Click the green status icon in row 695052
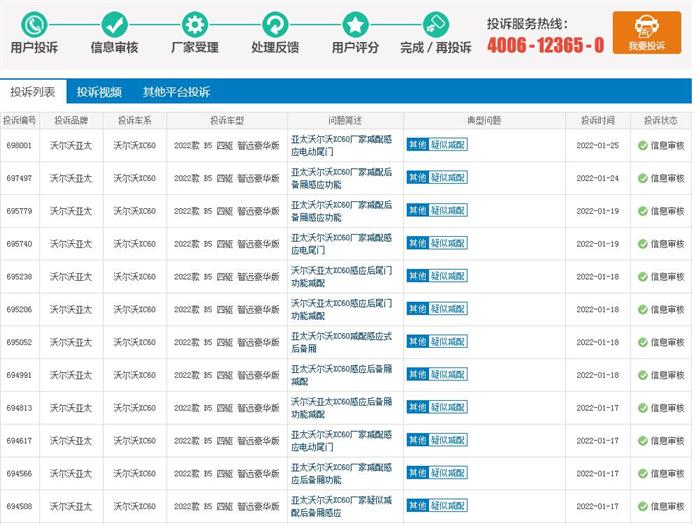The width and height of the screenshot is (700, 525). pyautogui.click(x=642, y=342)
